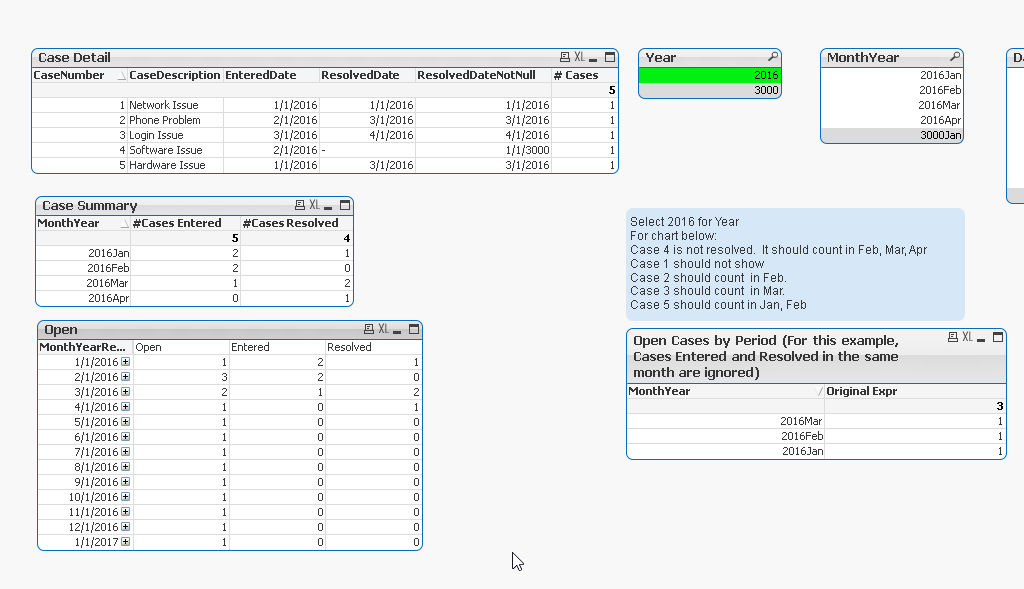Expand the 9/1/2016 row in Open table

pos(125,482)
